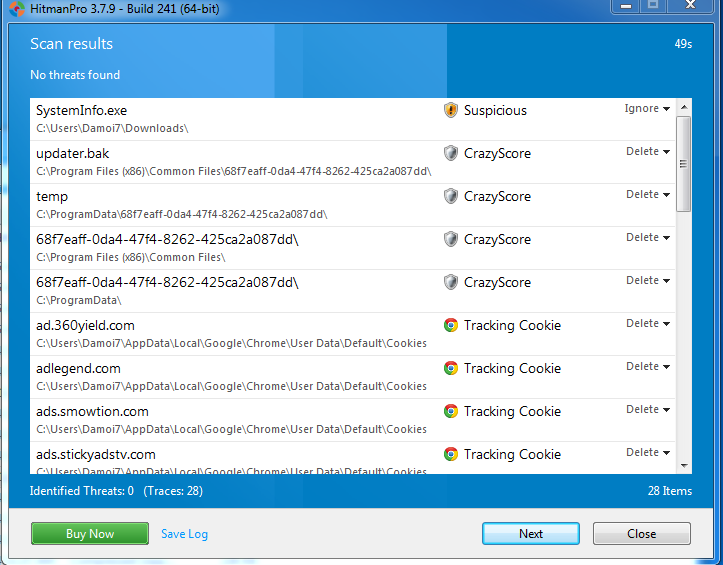Click shield icon of Common Files 68f7eaff folder row
Image resolution: width=723 pixels, height=565 pixels.
tap(450, 239)
